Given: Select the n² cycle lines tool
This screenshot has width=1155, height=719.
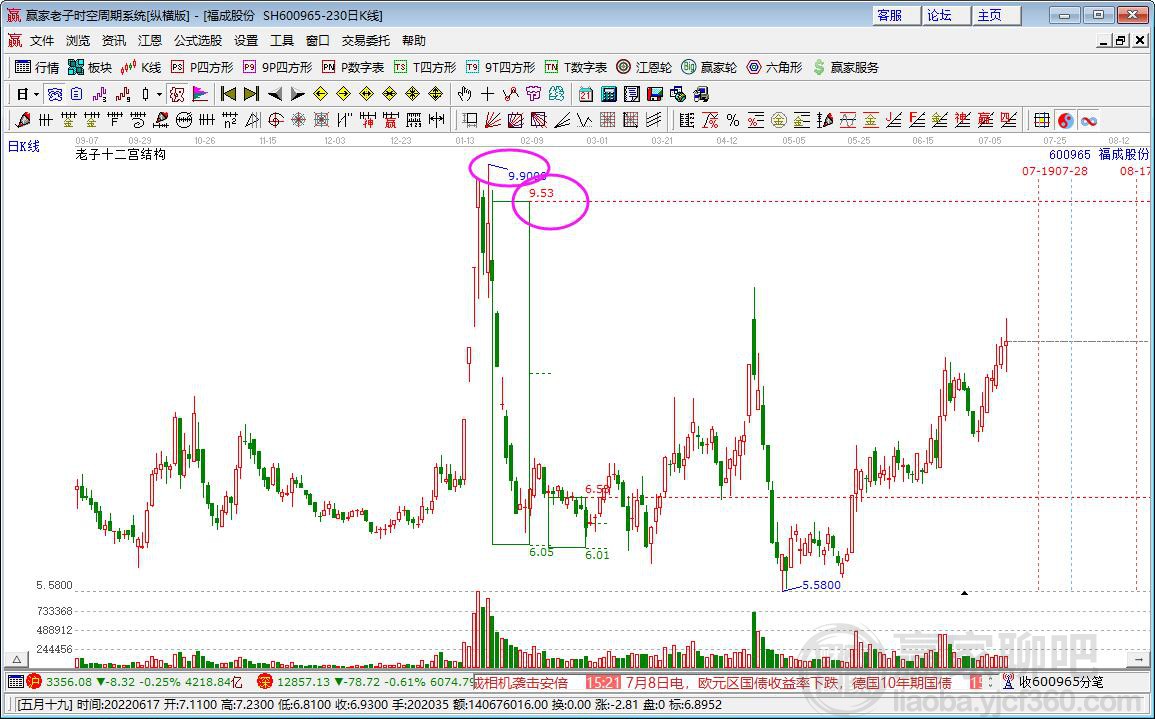Looking at the screenshot, I should [x=230, y=119].
